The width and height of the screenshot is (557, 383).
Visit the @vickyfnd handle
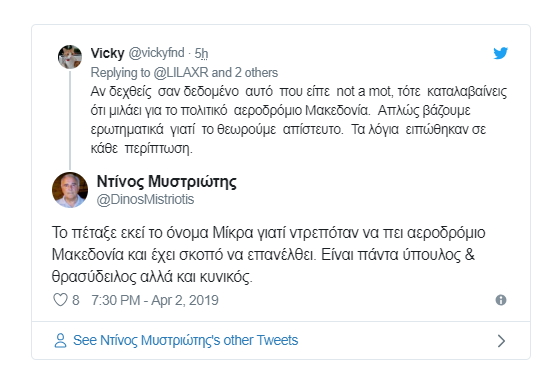tap(156, 53)
